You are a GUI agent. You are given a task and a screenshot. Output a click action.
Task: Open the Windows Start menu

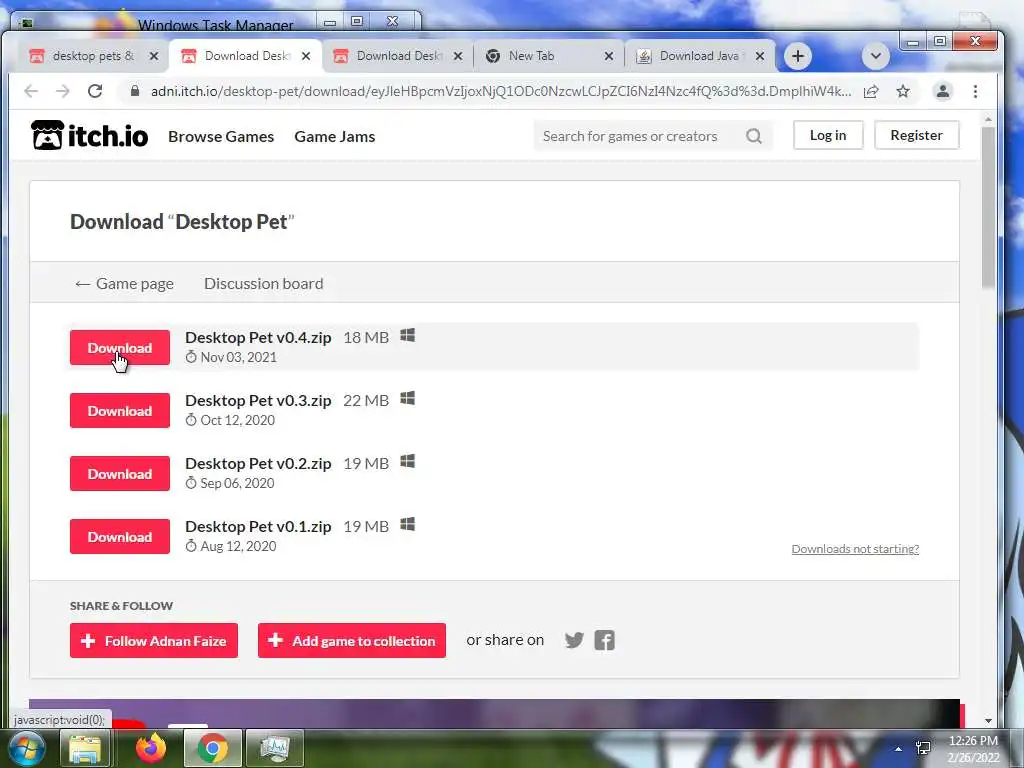25,749
